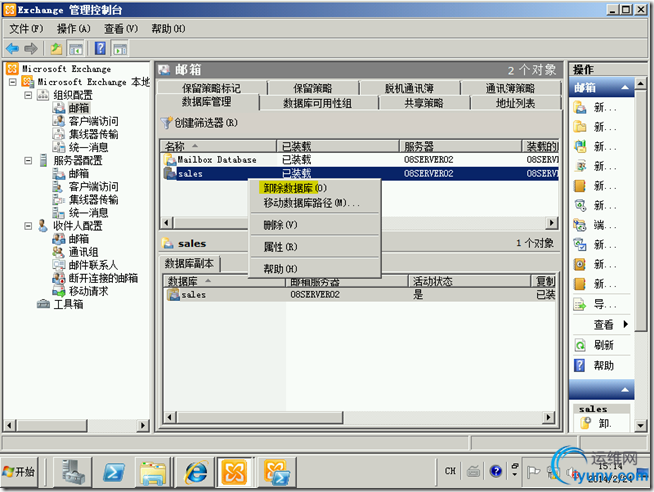Switch to the 保留策略 tab

pyautogui.click(x=313, y=88)
